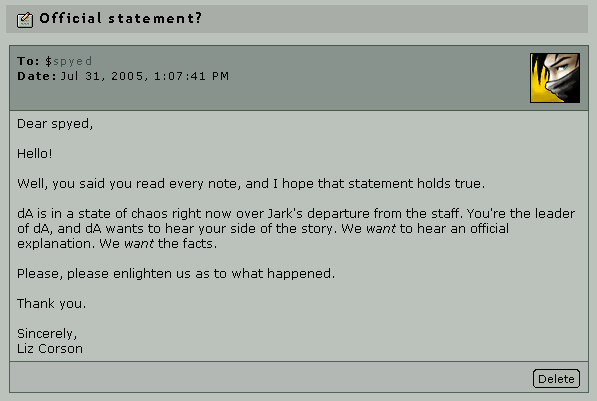Click the dollar sign symbol before spyed
This screenshot has height=401, width=597.
48,61
